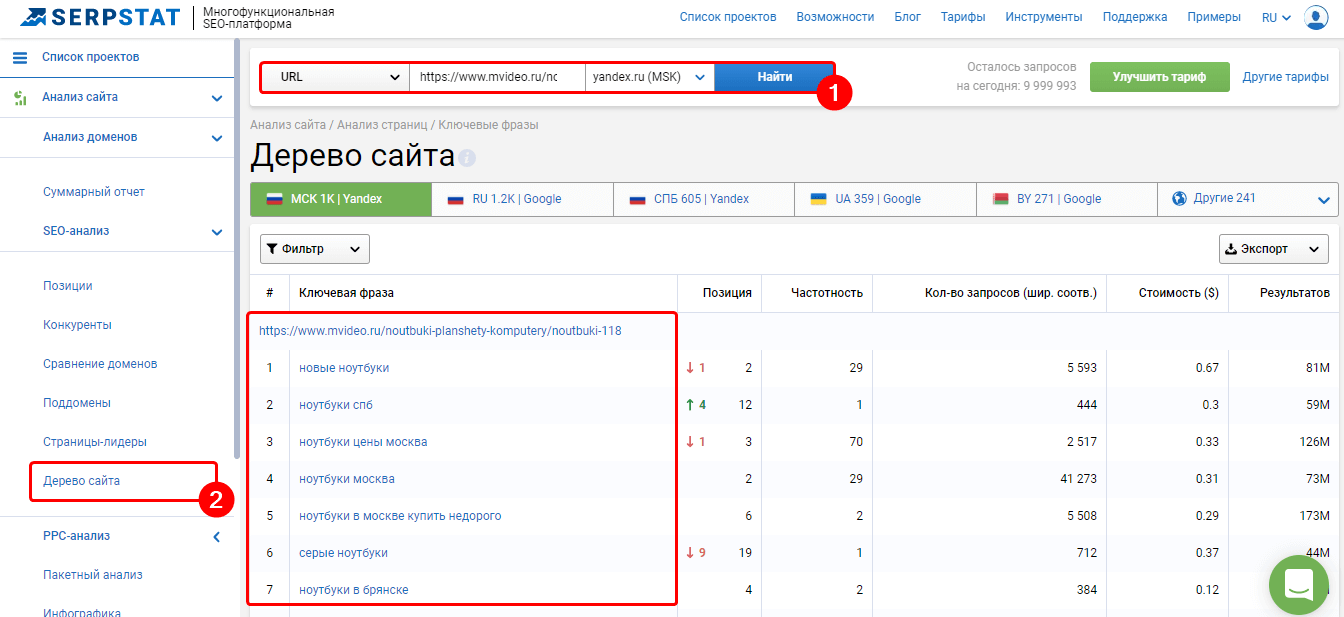Collapse the Анализ доменов sidebar section
Viewport: 1344px width, 617px height.
216,138
